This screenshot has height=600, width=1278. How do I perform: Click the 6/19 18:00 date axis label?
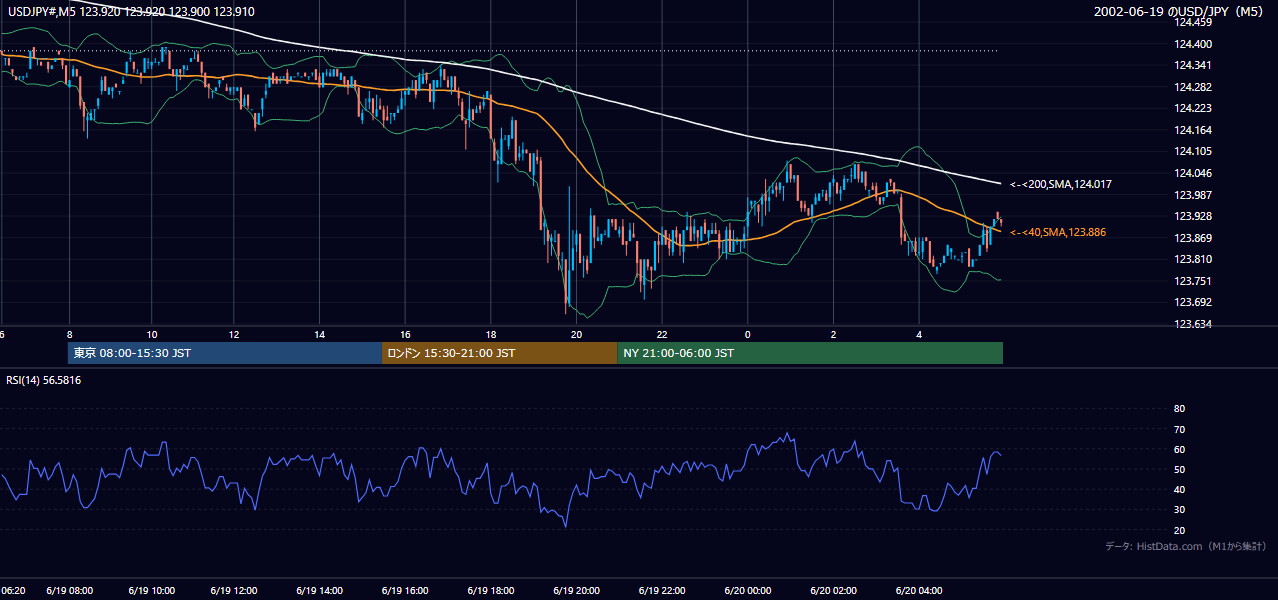coord(491,590)
